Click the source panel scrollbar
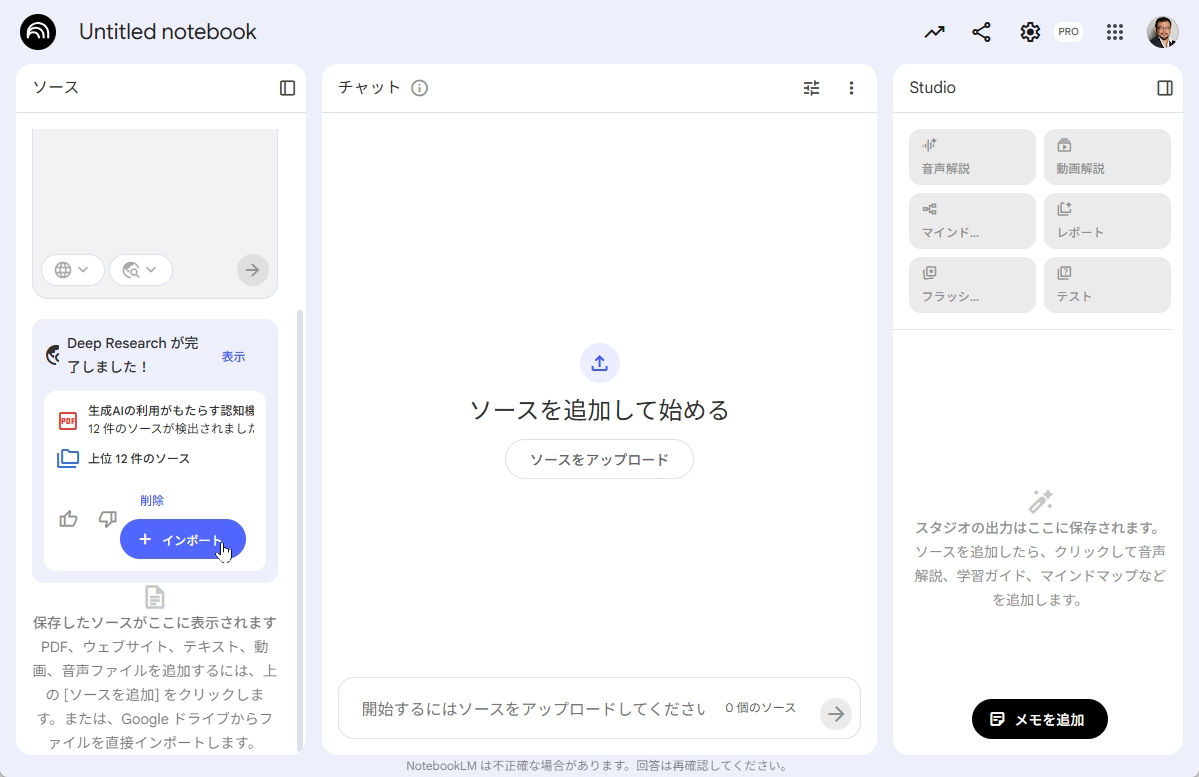1199x777 pixels. pyautogui.click(x=300, y=531)
